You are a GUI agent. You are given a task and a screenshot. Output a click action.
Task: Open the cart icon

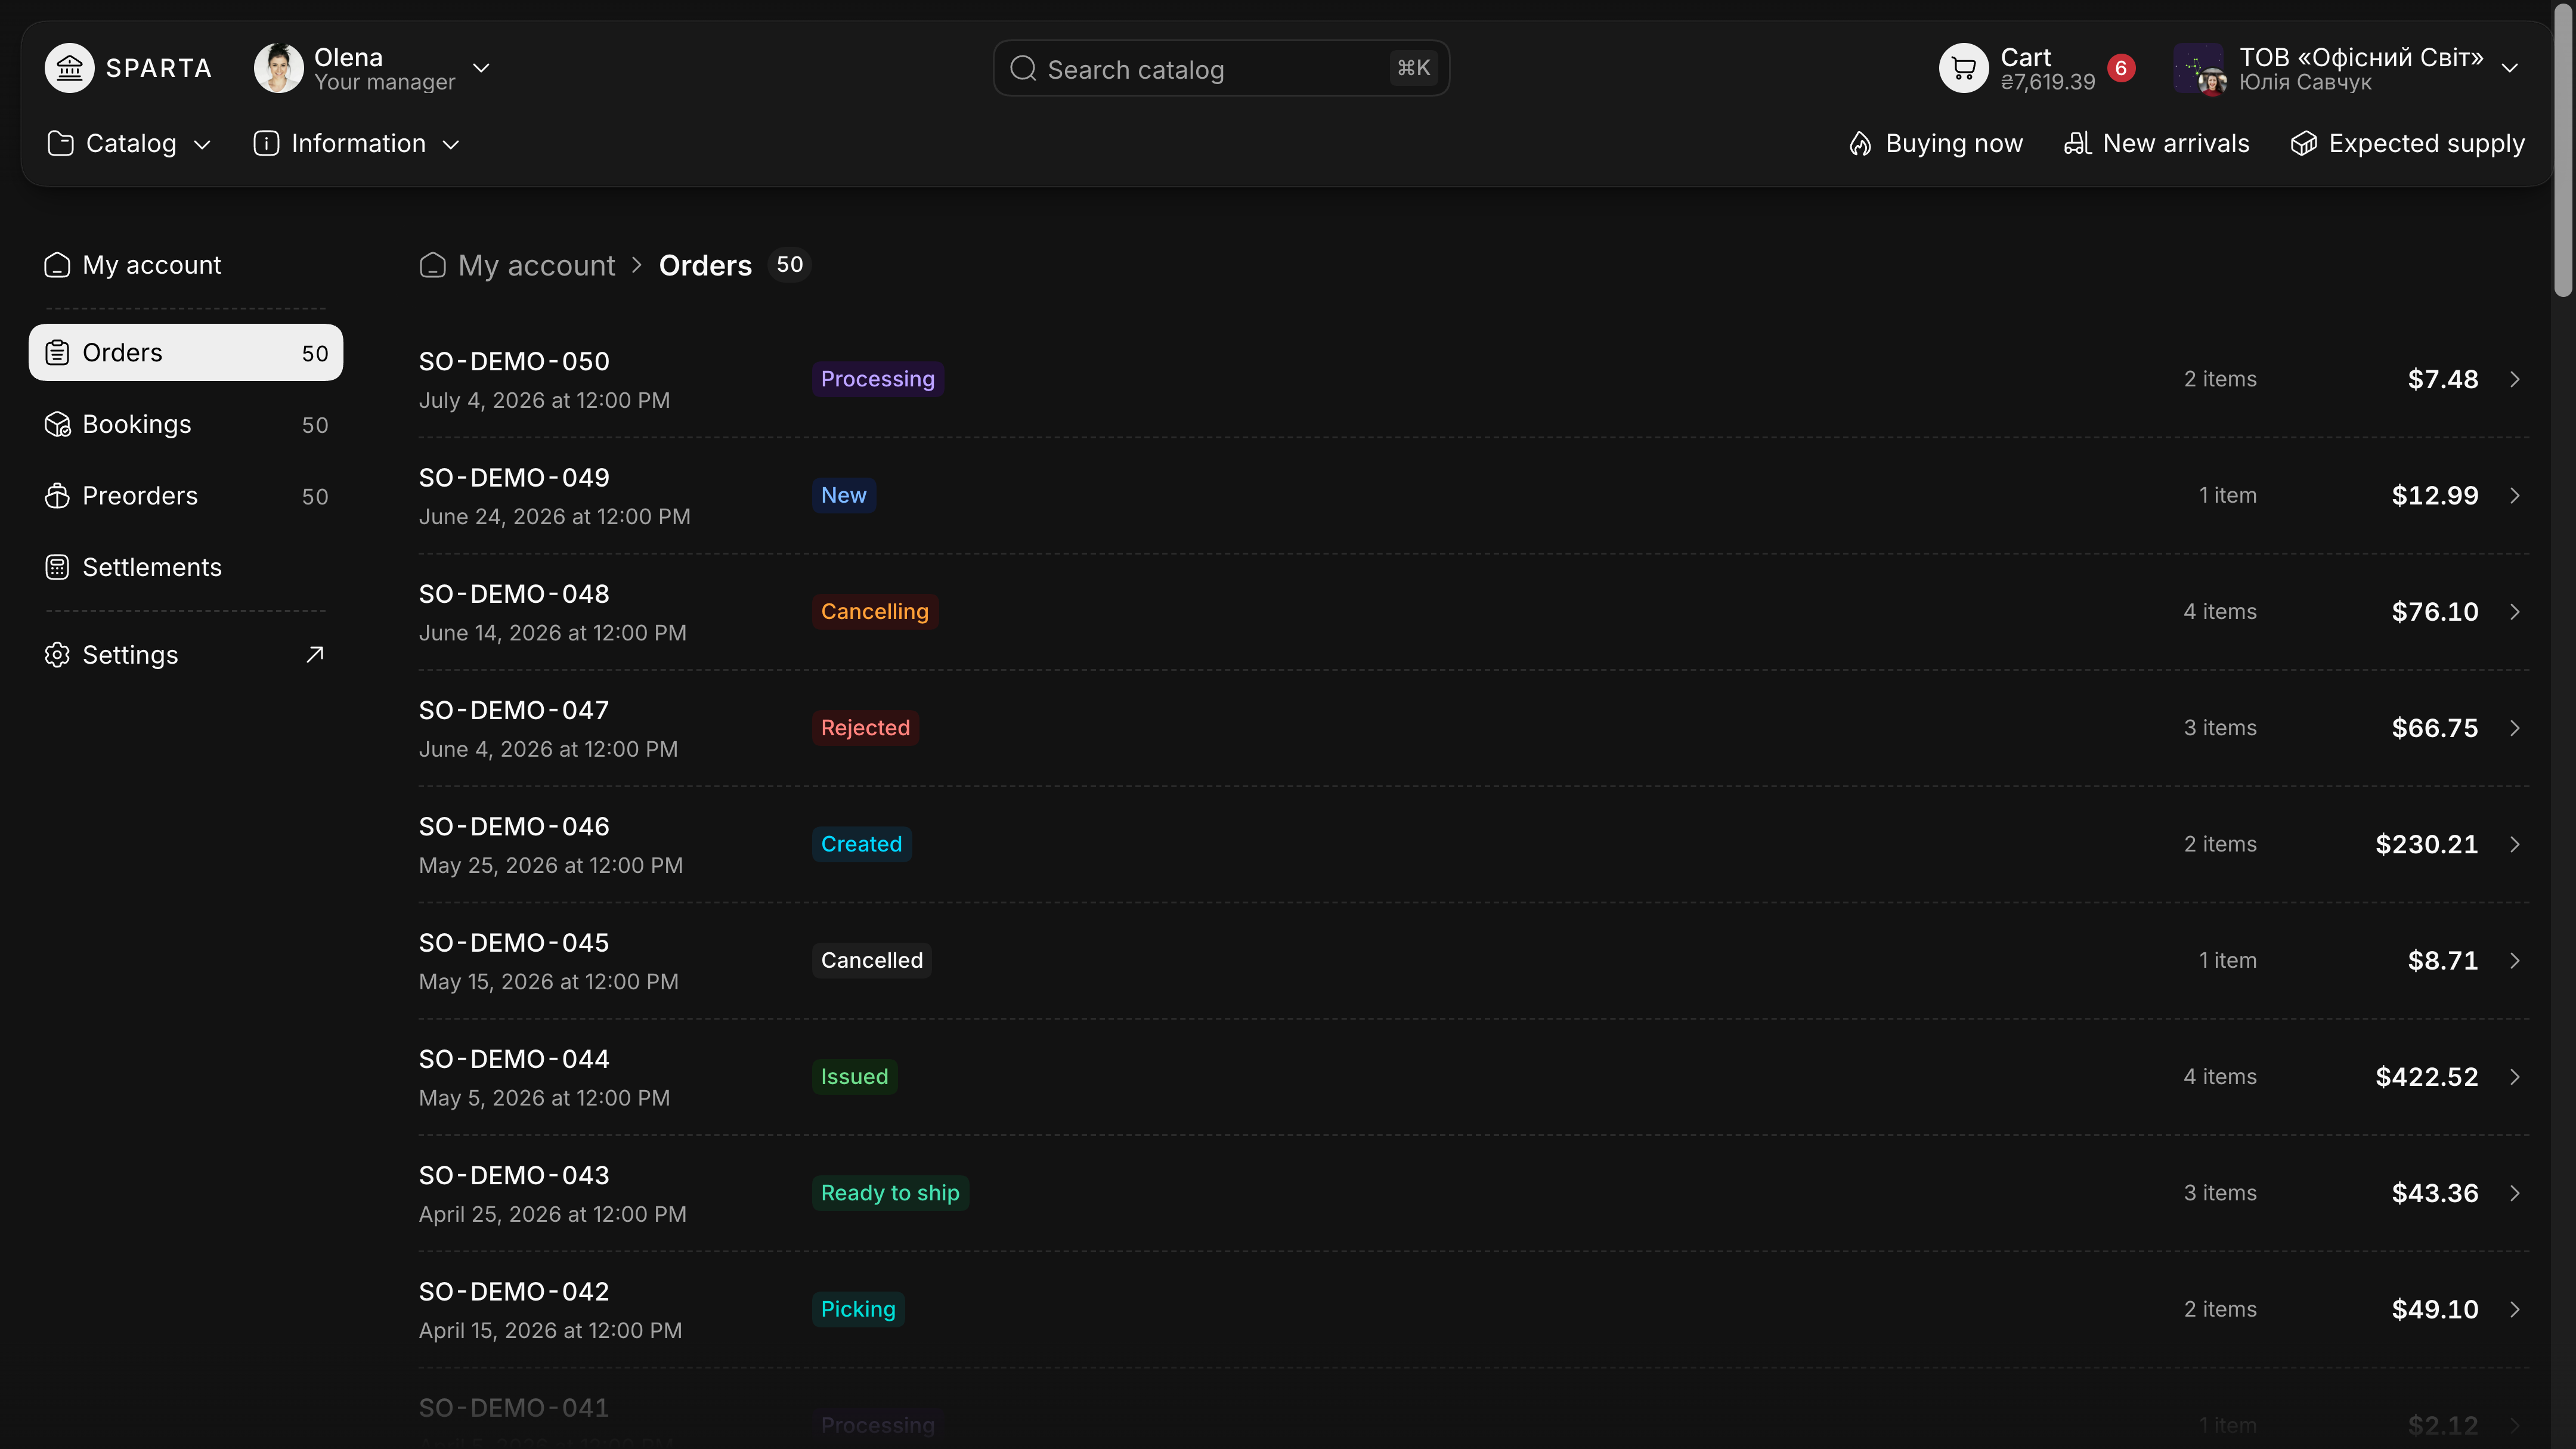(x=1963, y=68)
